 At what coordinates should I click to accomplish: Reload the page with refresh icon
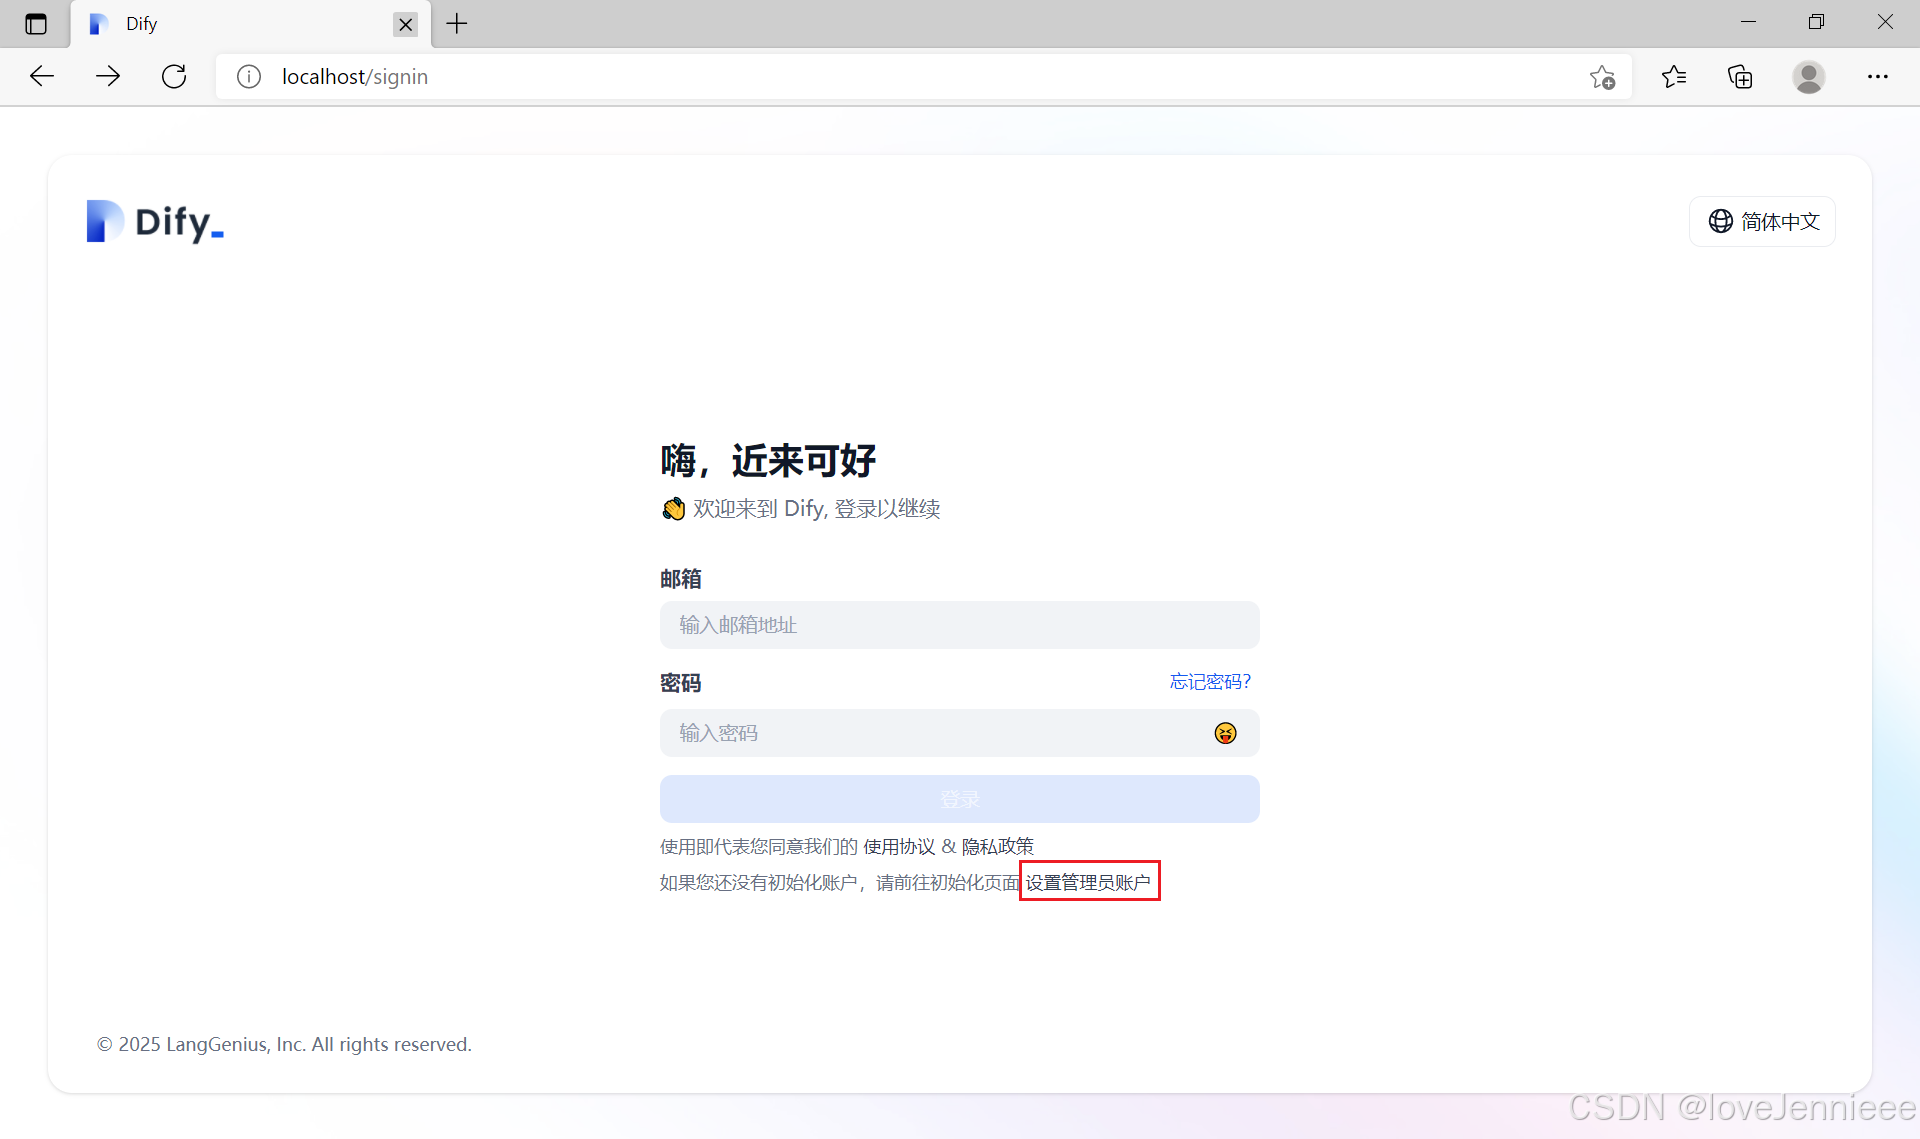[174, 76]
